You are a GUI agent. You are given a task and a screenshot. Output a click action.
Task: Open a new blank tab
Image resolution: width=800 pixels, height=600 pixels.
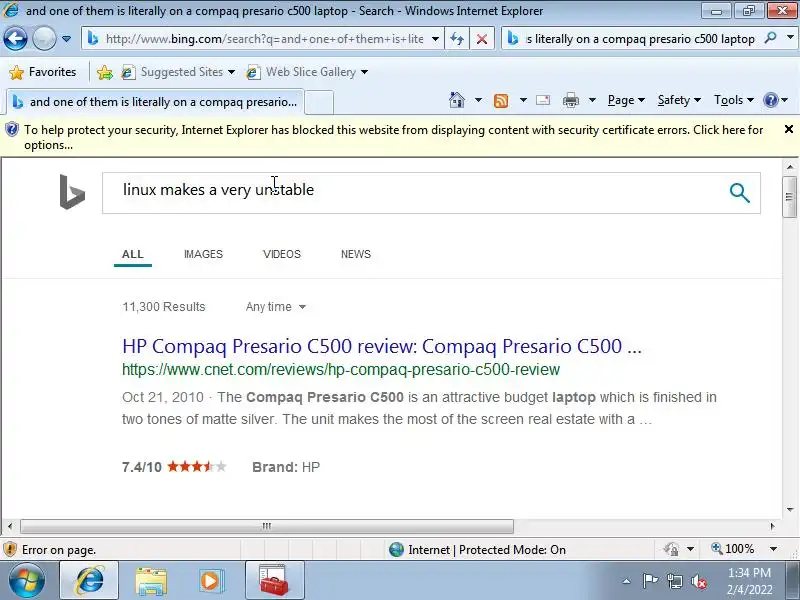coord(319,102)
